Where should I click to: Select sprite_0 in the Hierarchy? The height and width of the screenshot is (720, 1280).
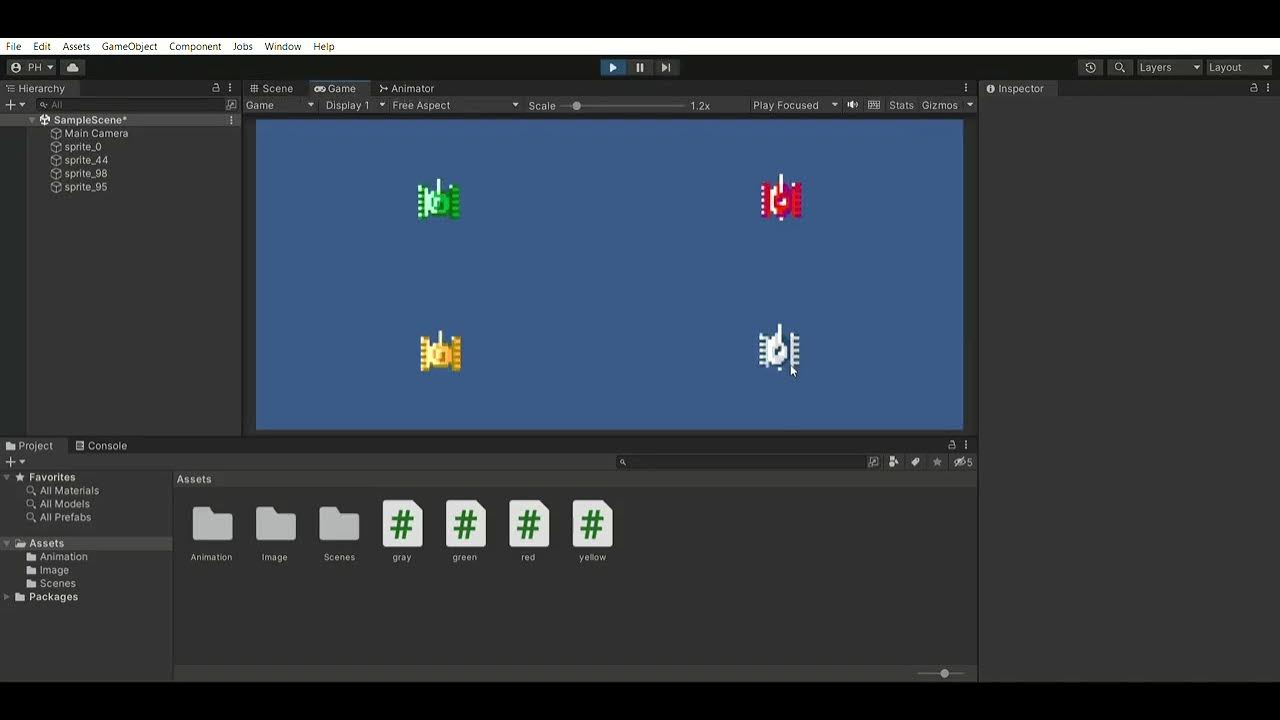[x=83, y=147]
